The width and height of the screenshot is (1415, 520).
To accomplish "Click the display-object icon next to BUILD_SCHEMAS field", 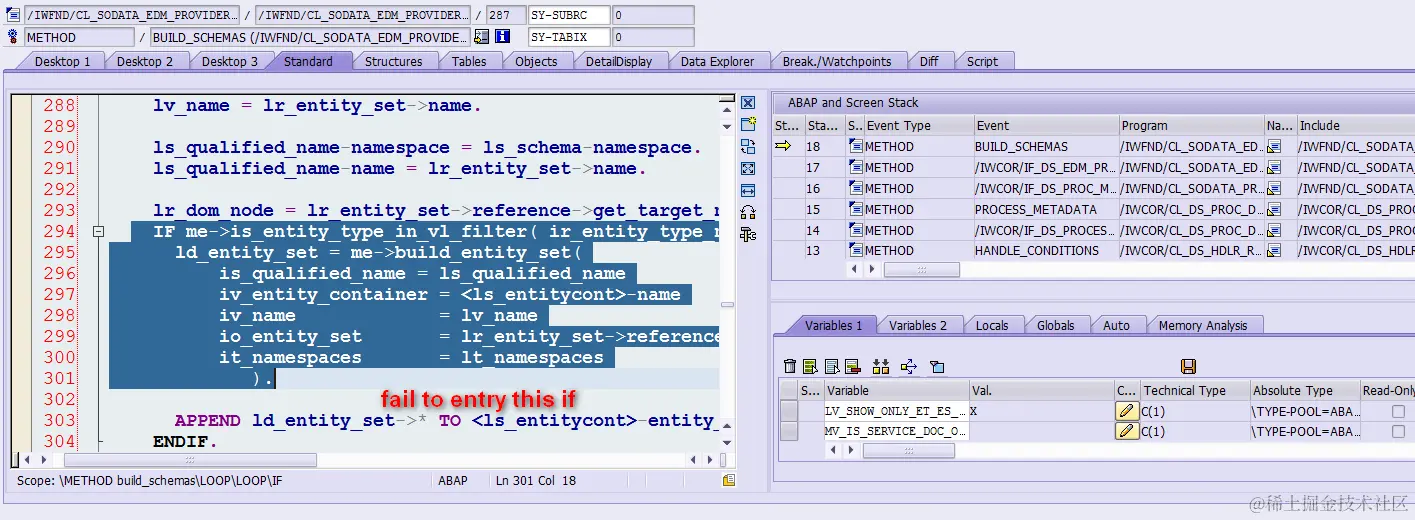I will click(x=482, y=37).
